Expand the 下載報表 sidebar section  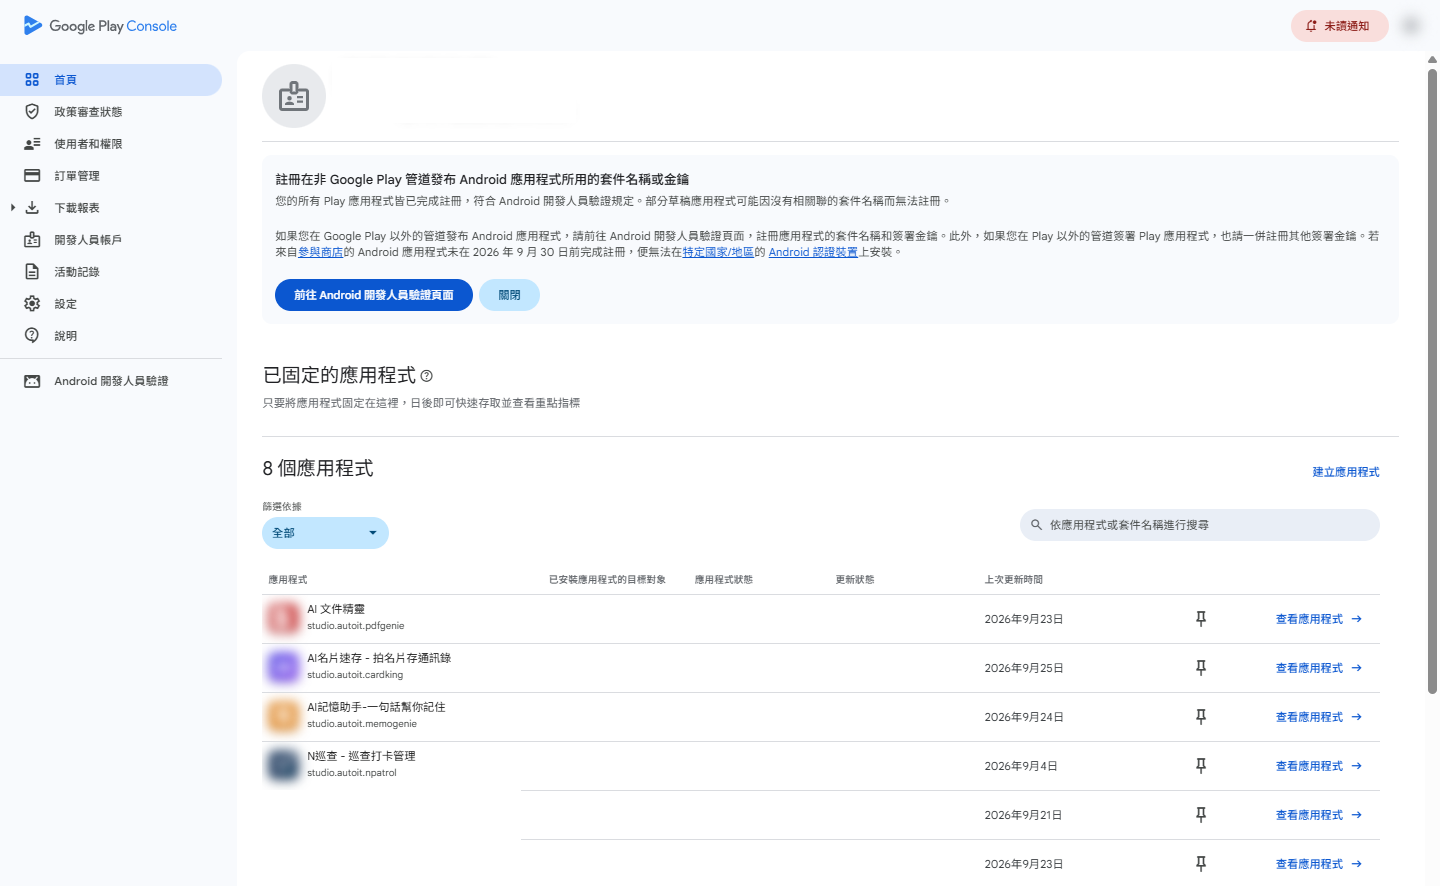pos(13,208)
